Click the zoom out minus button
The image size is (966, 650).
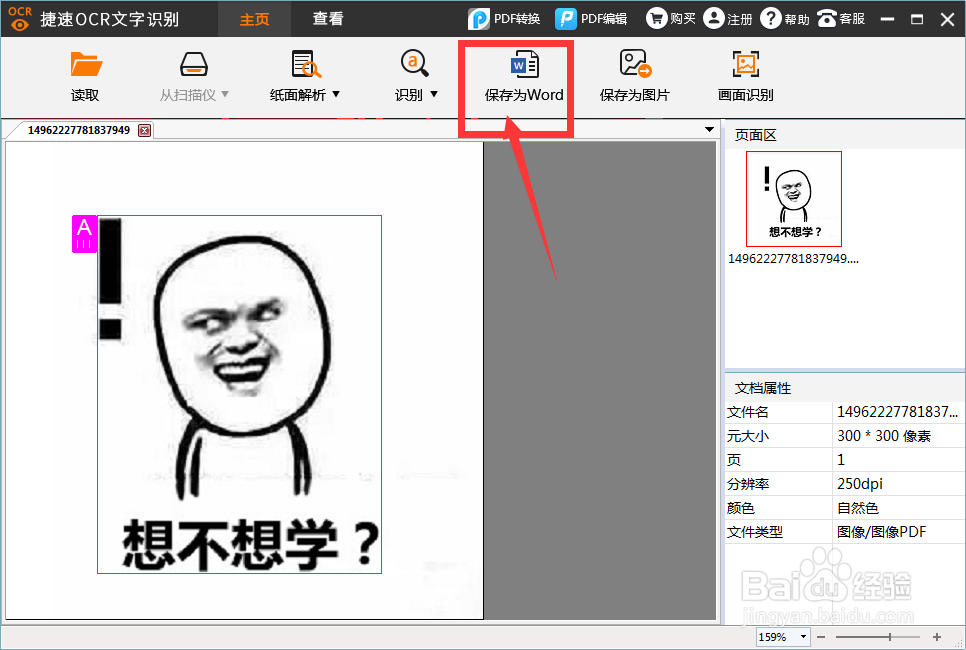tap(821, 636)
